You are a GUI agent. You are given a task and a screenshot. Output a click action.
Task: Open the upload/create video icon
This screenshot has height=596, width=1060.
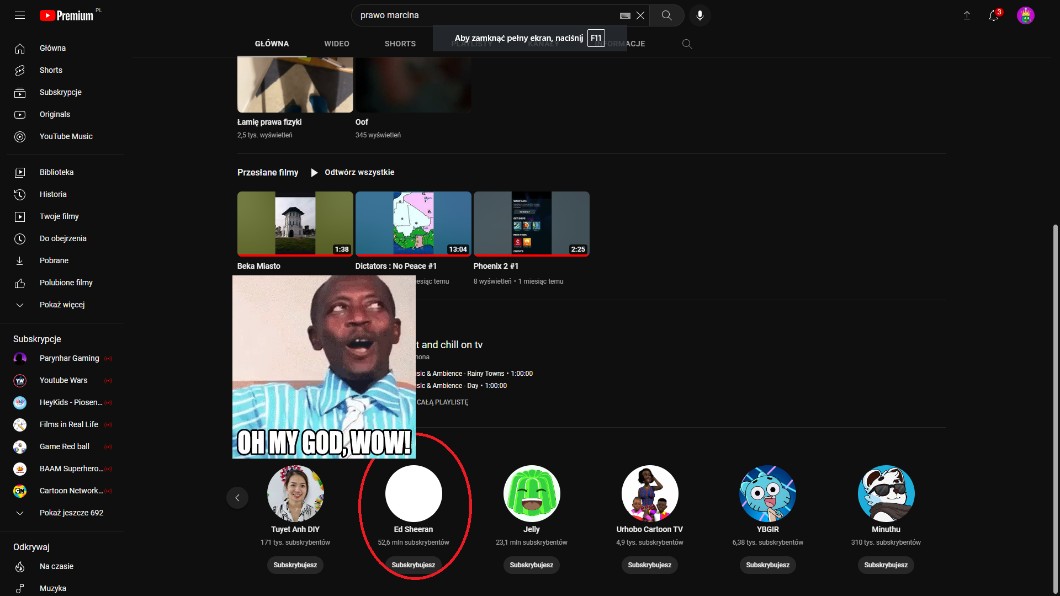pyautogui.click(x=967, y=16)
